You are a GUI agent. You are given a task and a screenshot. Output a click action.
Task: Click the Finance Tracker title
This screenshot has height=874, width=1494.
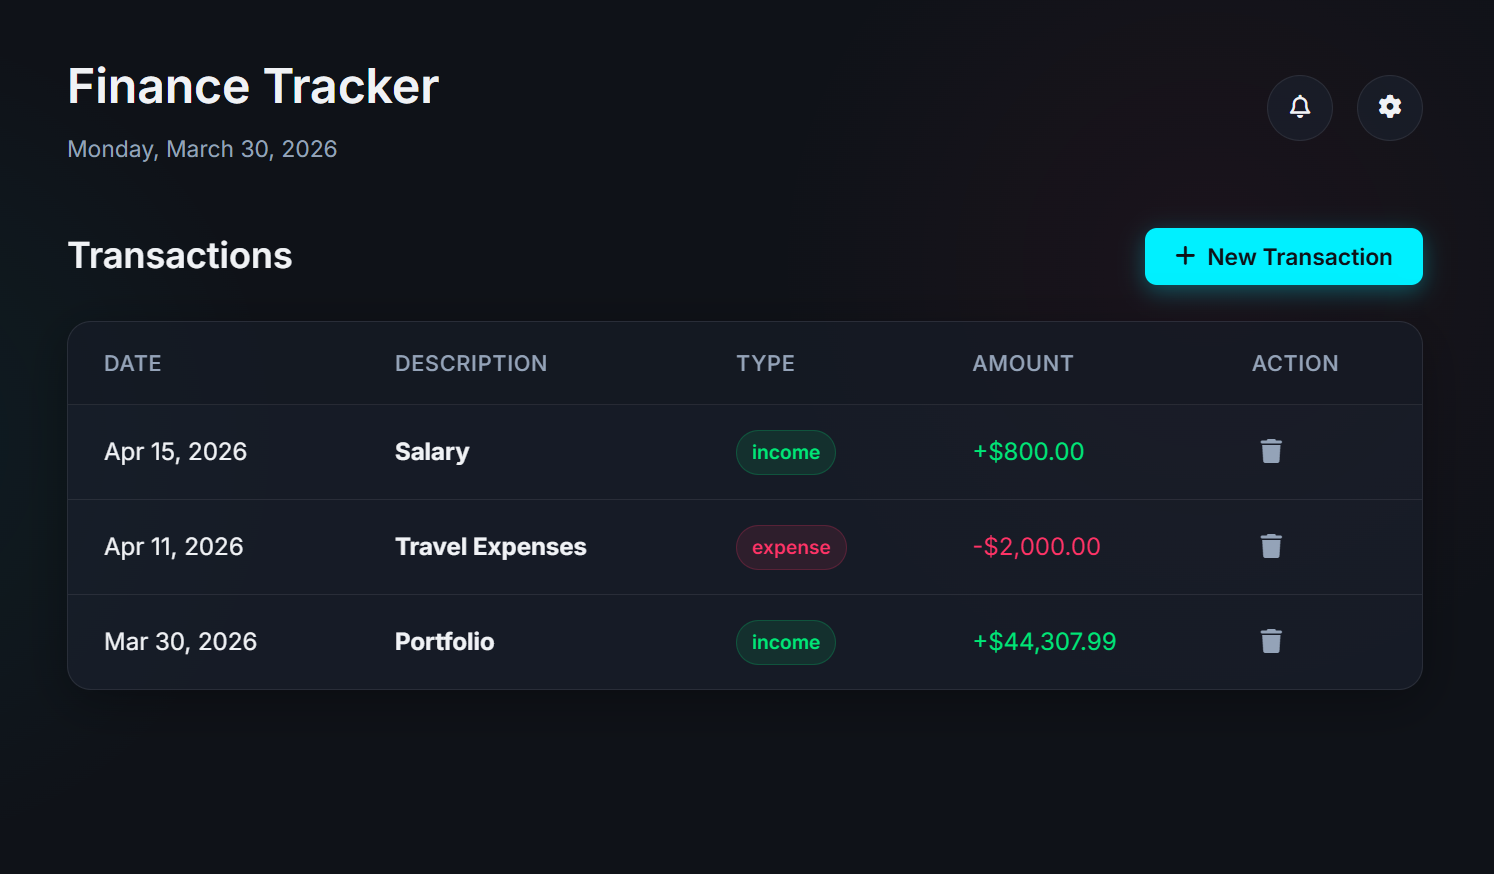252,86
